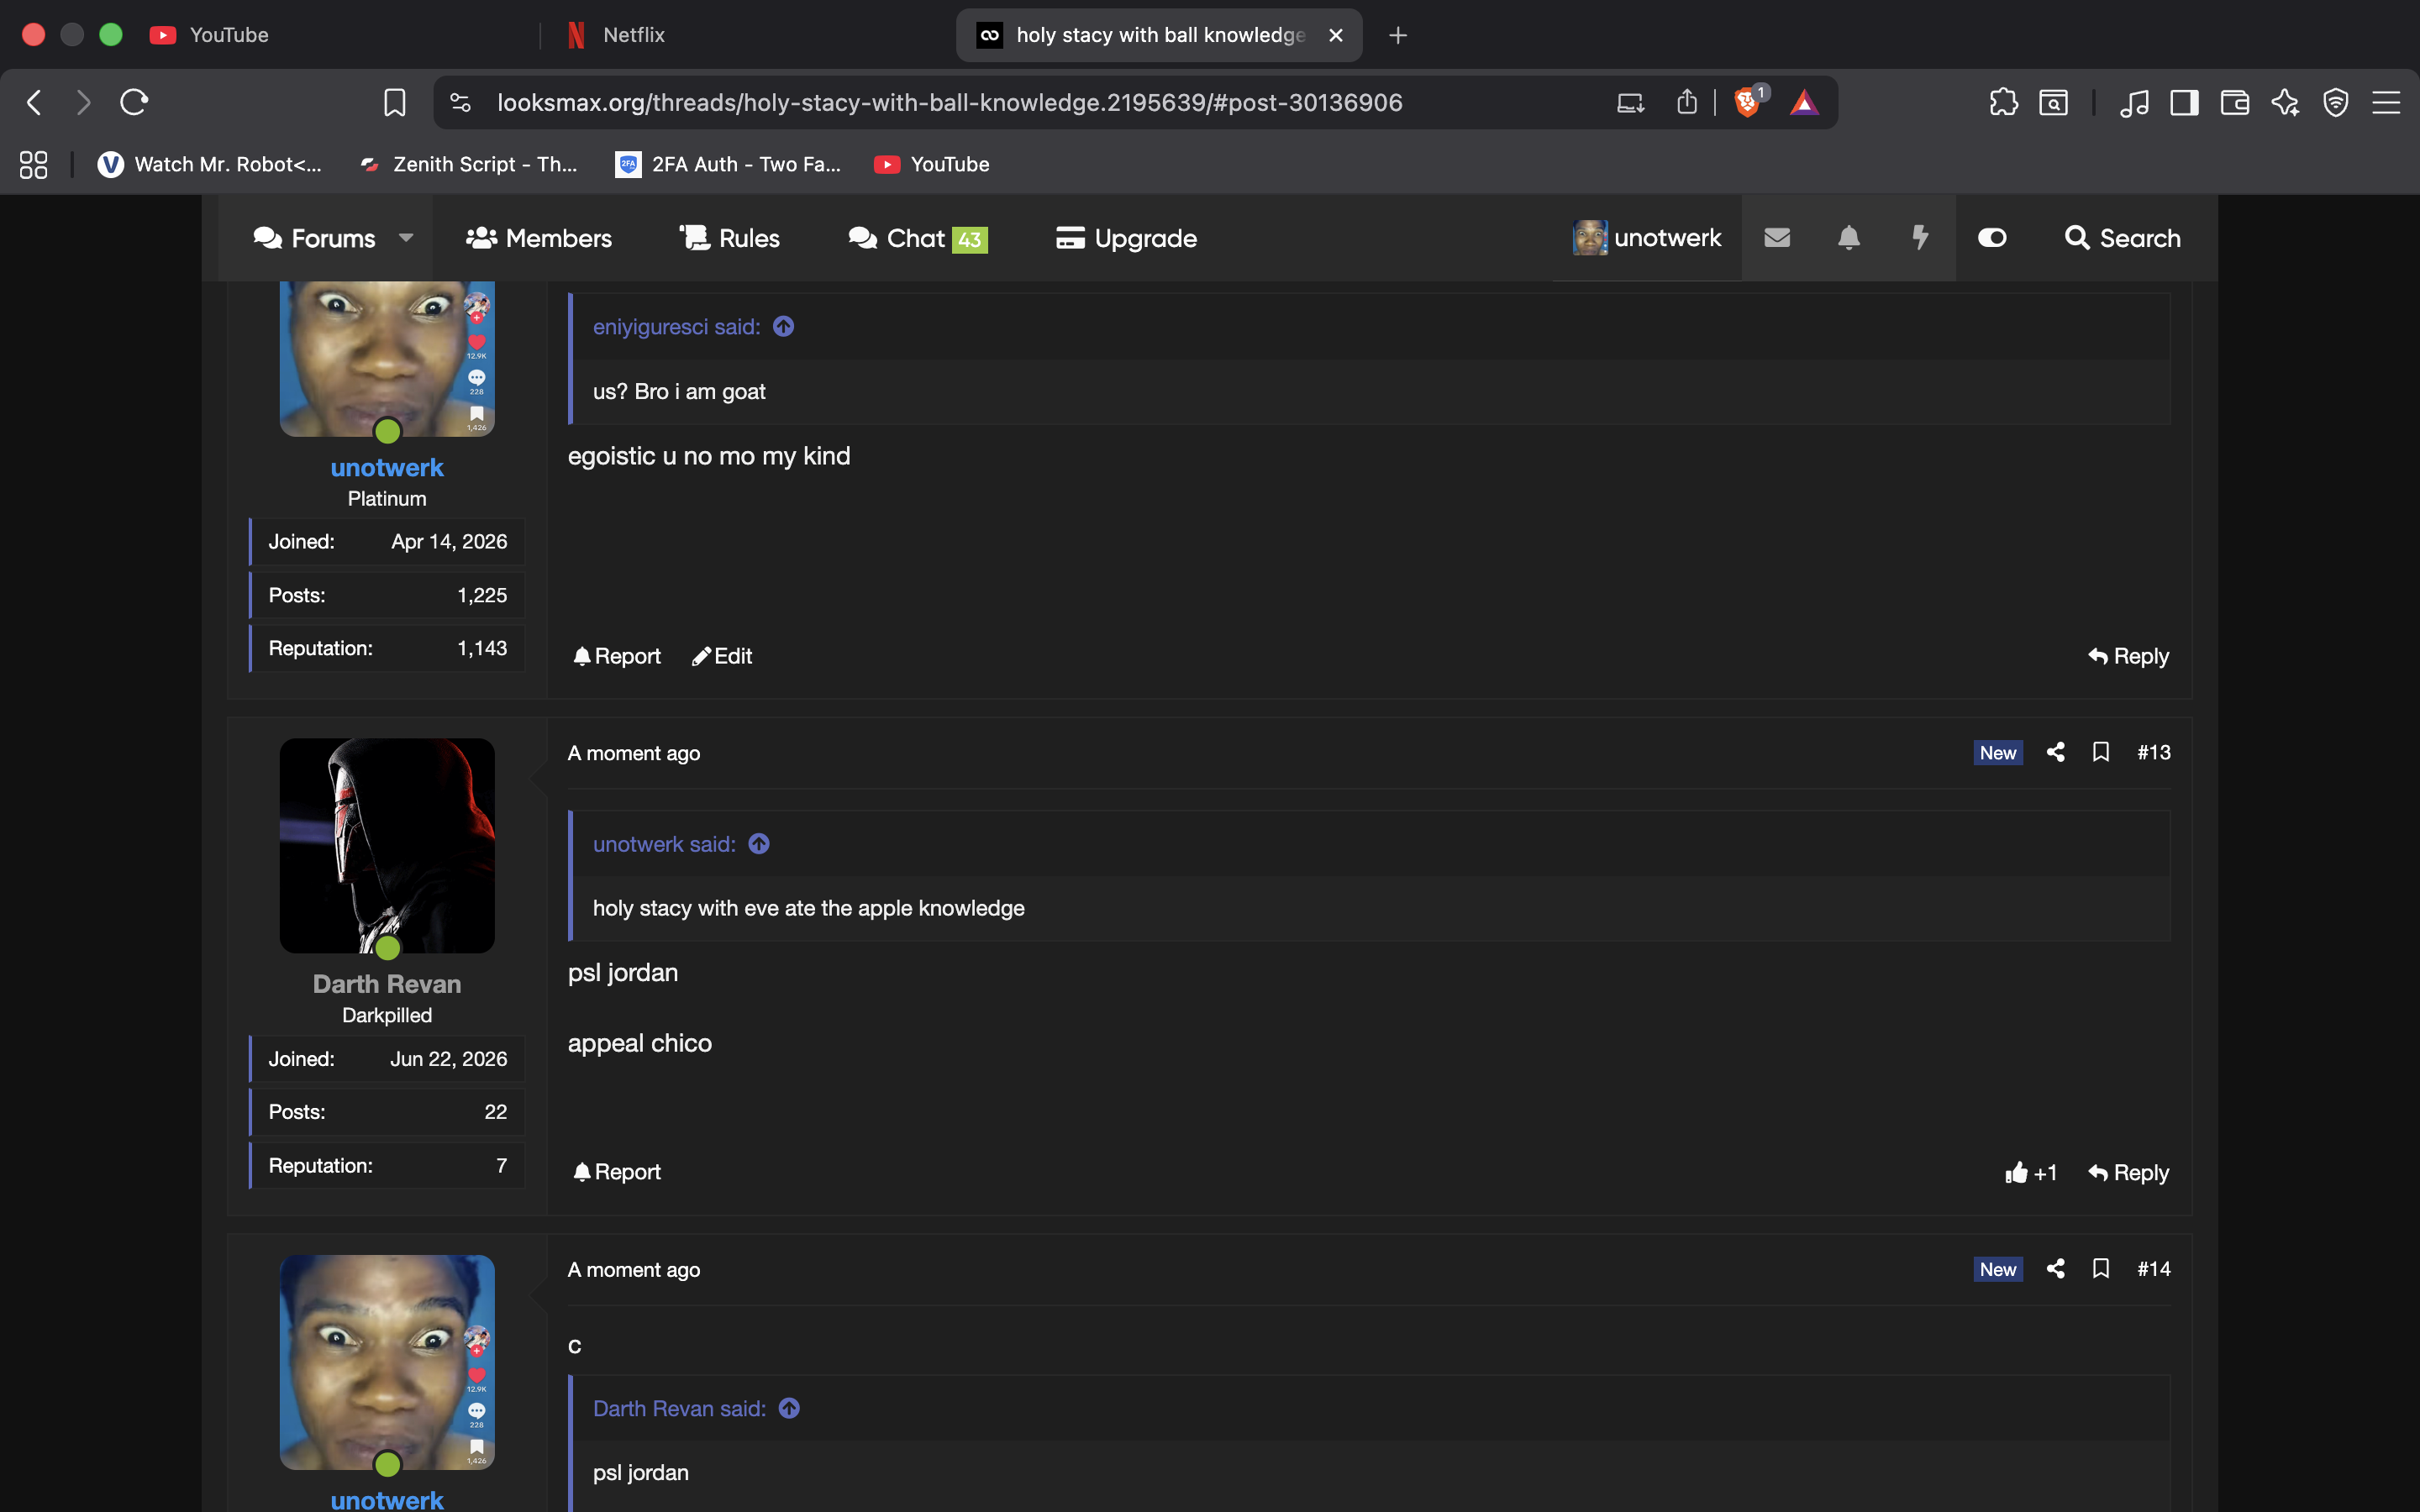Bookmark post #14
Image resolution: width=2420 pixels, height=1512 pixels.
tap(2101, 1268)
